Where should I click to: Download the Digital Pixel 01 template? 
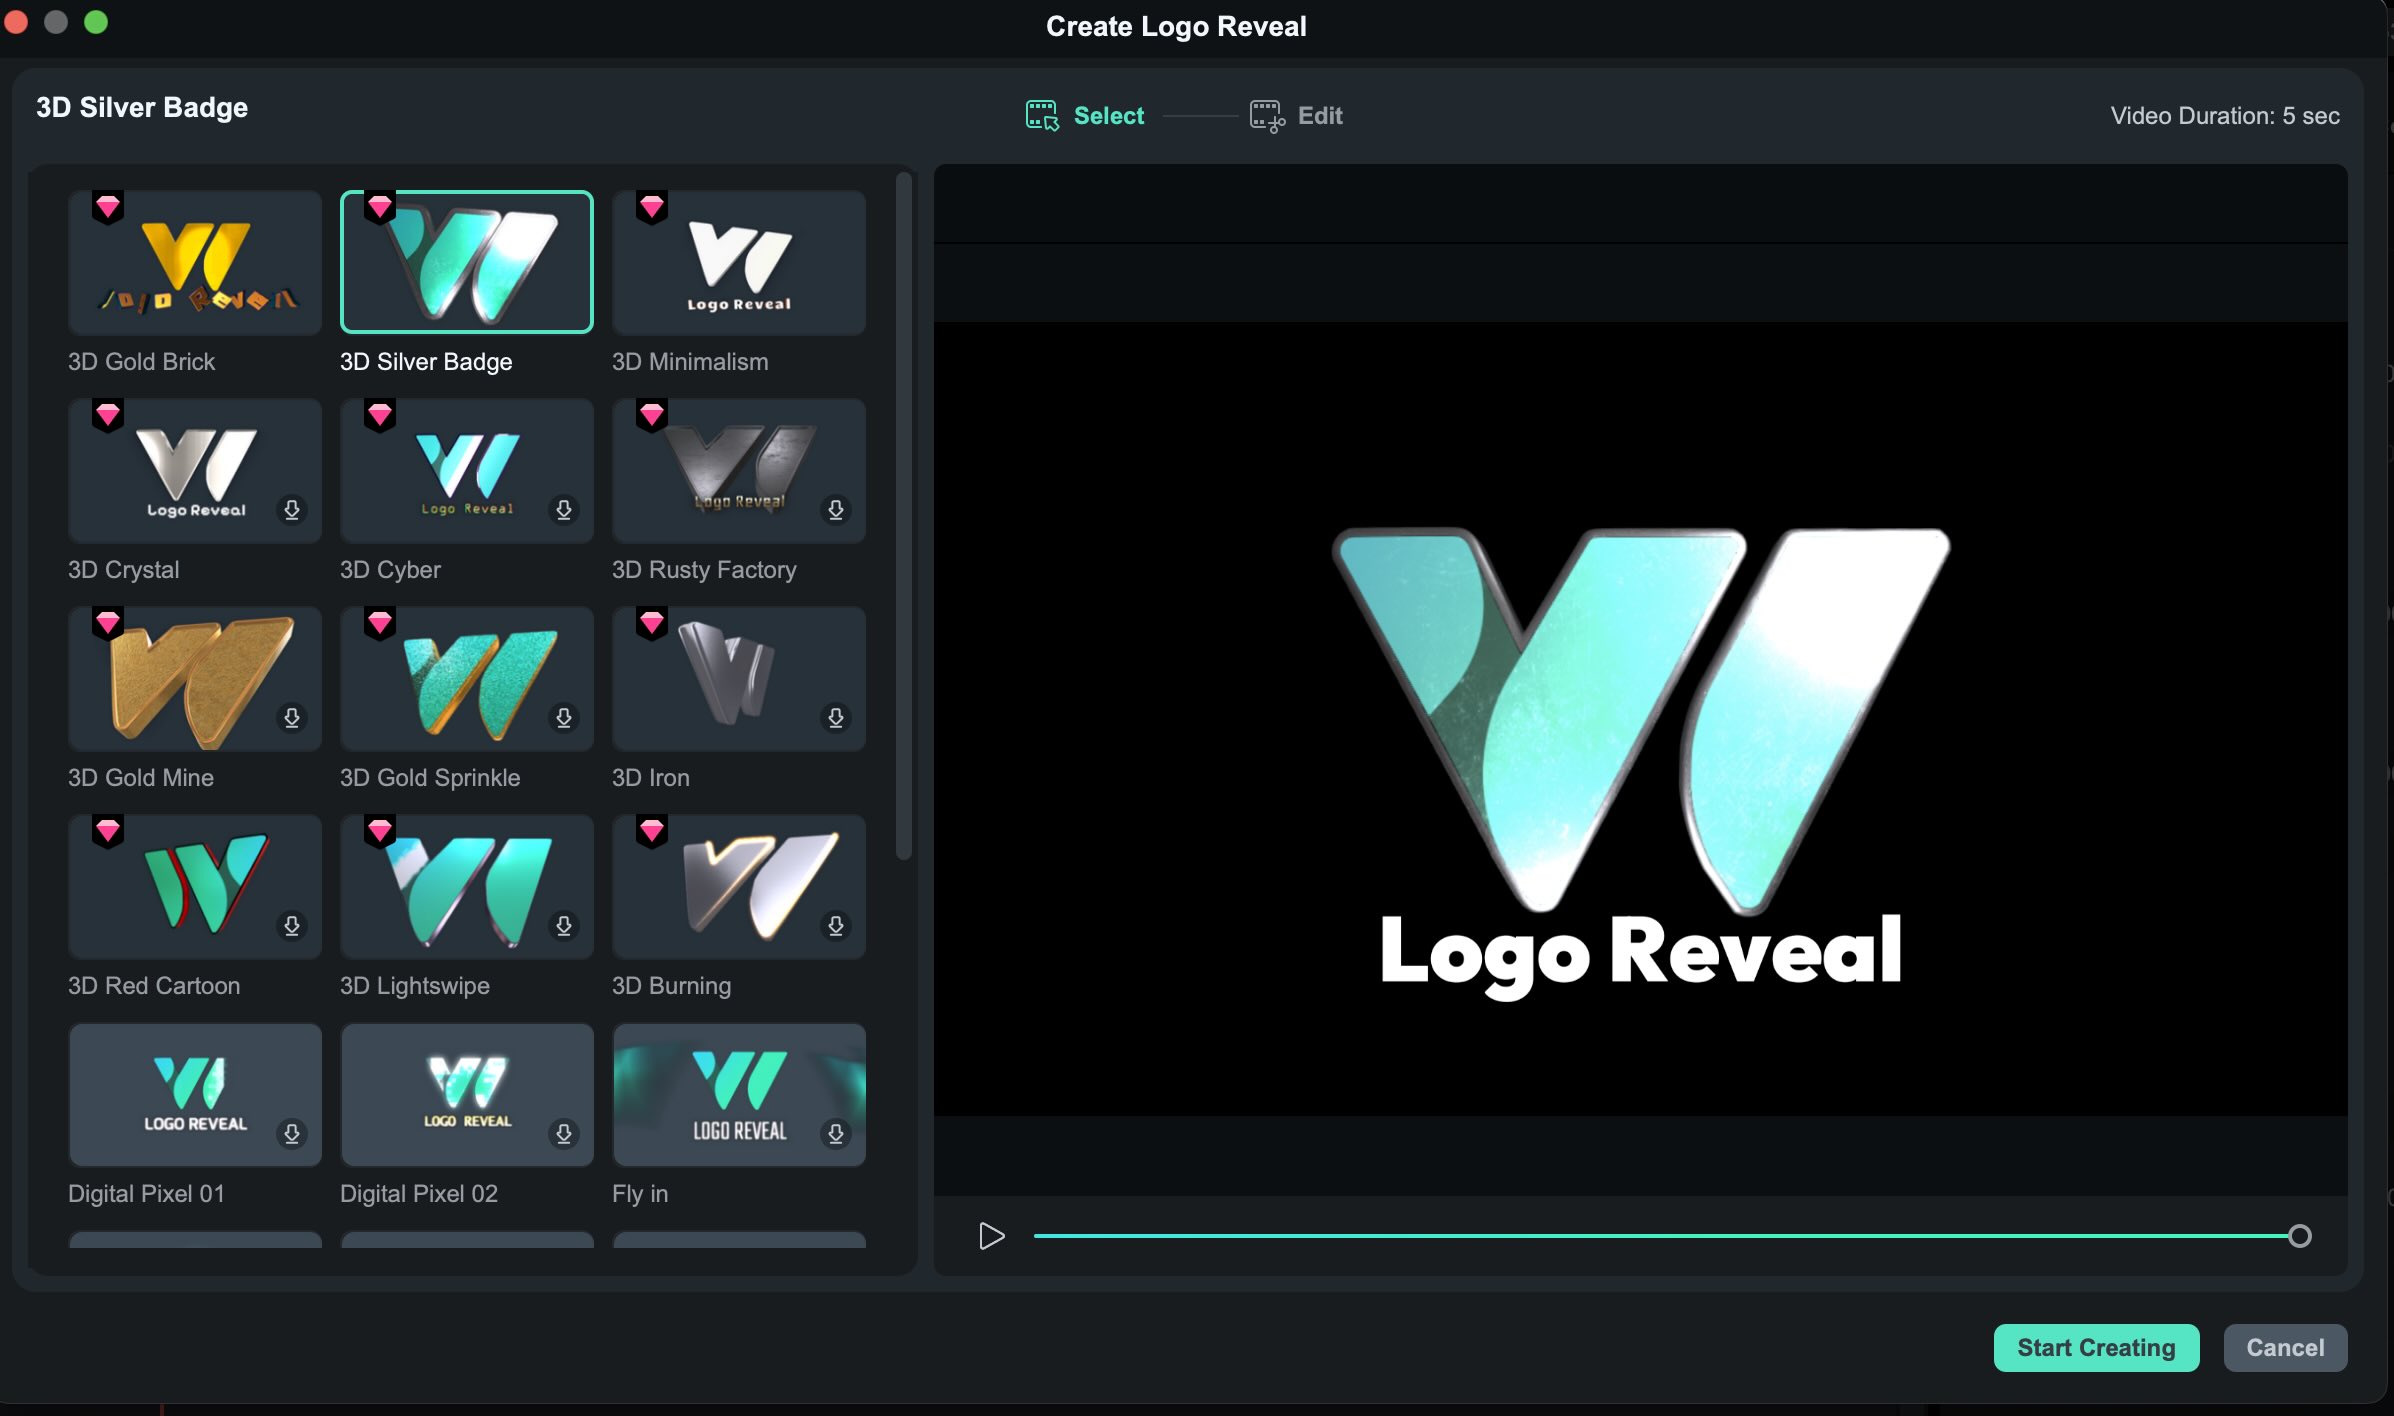(x=291, y=1134)
